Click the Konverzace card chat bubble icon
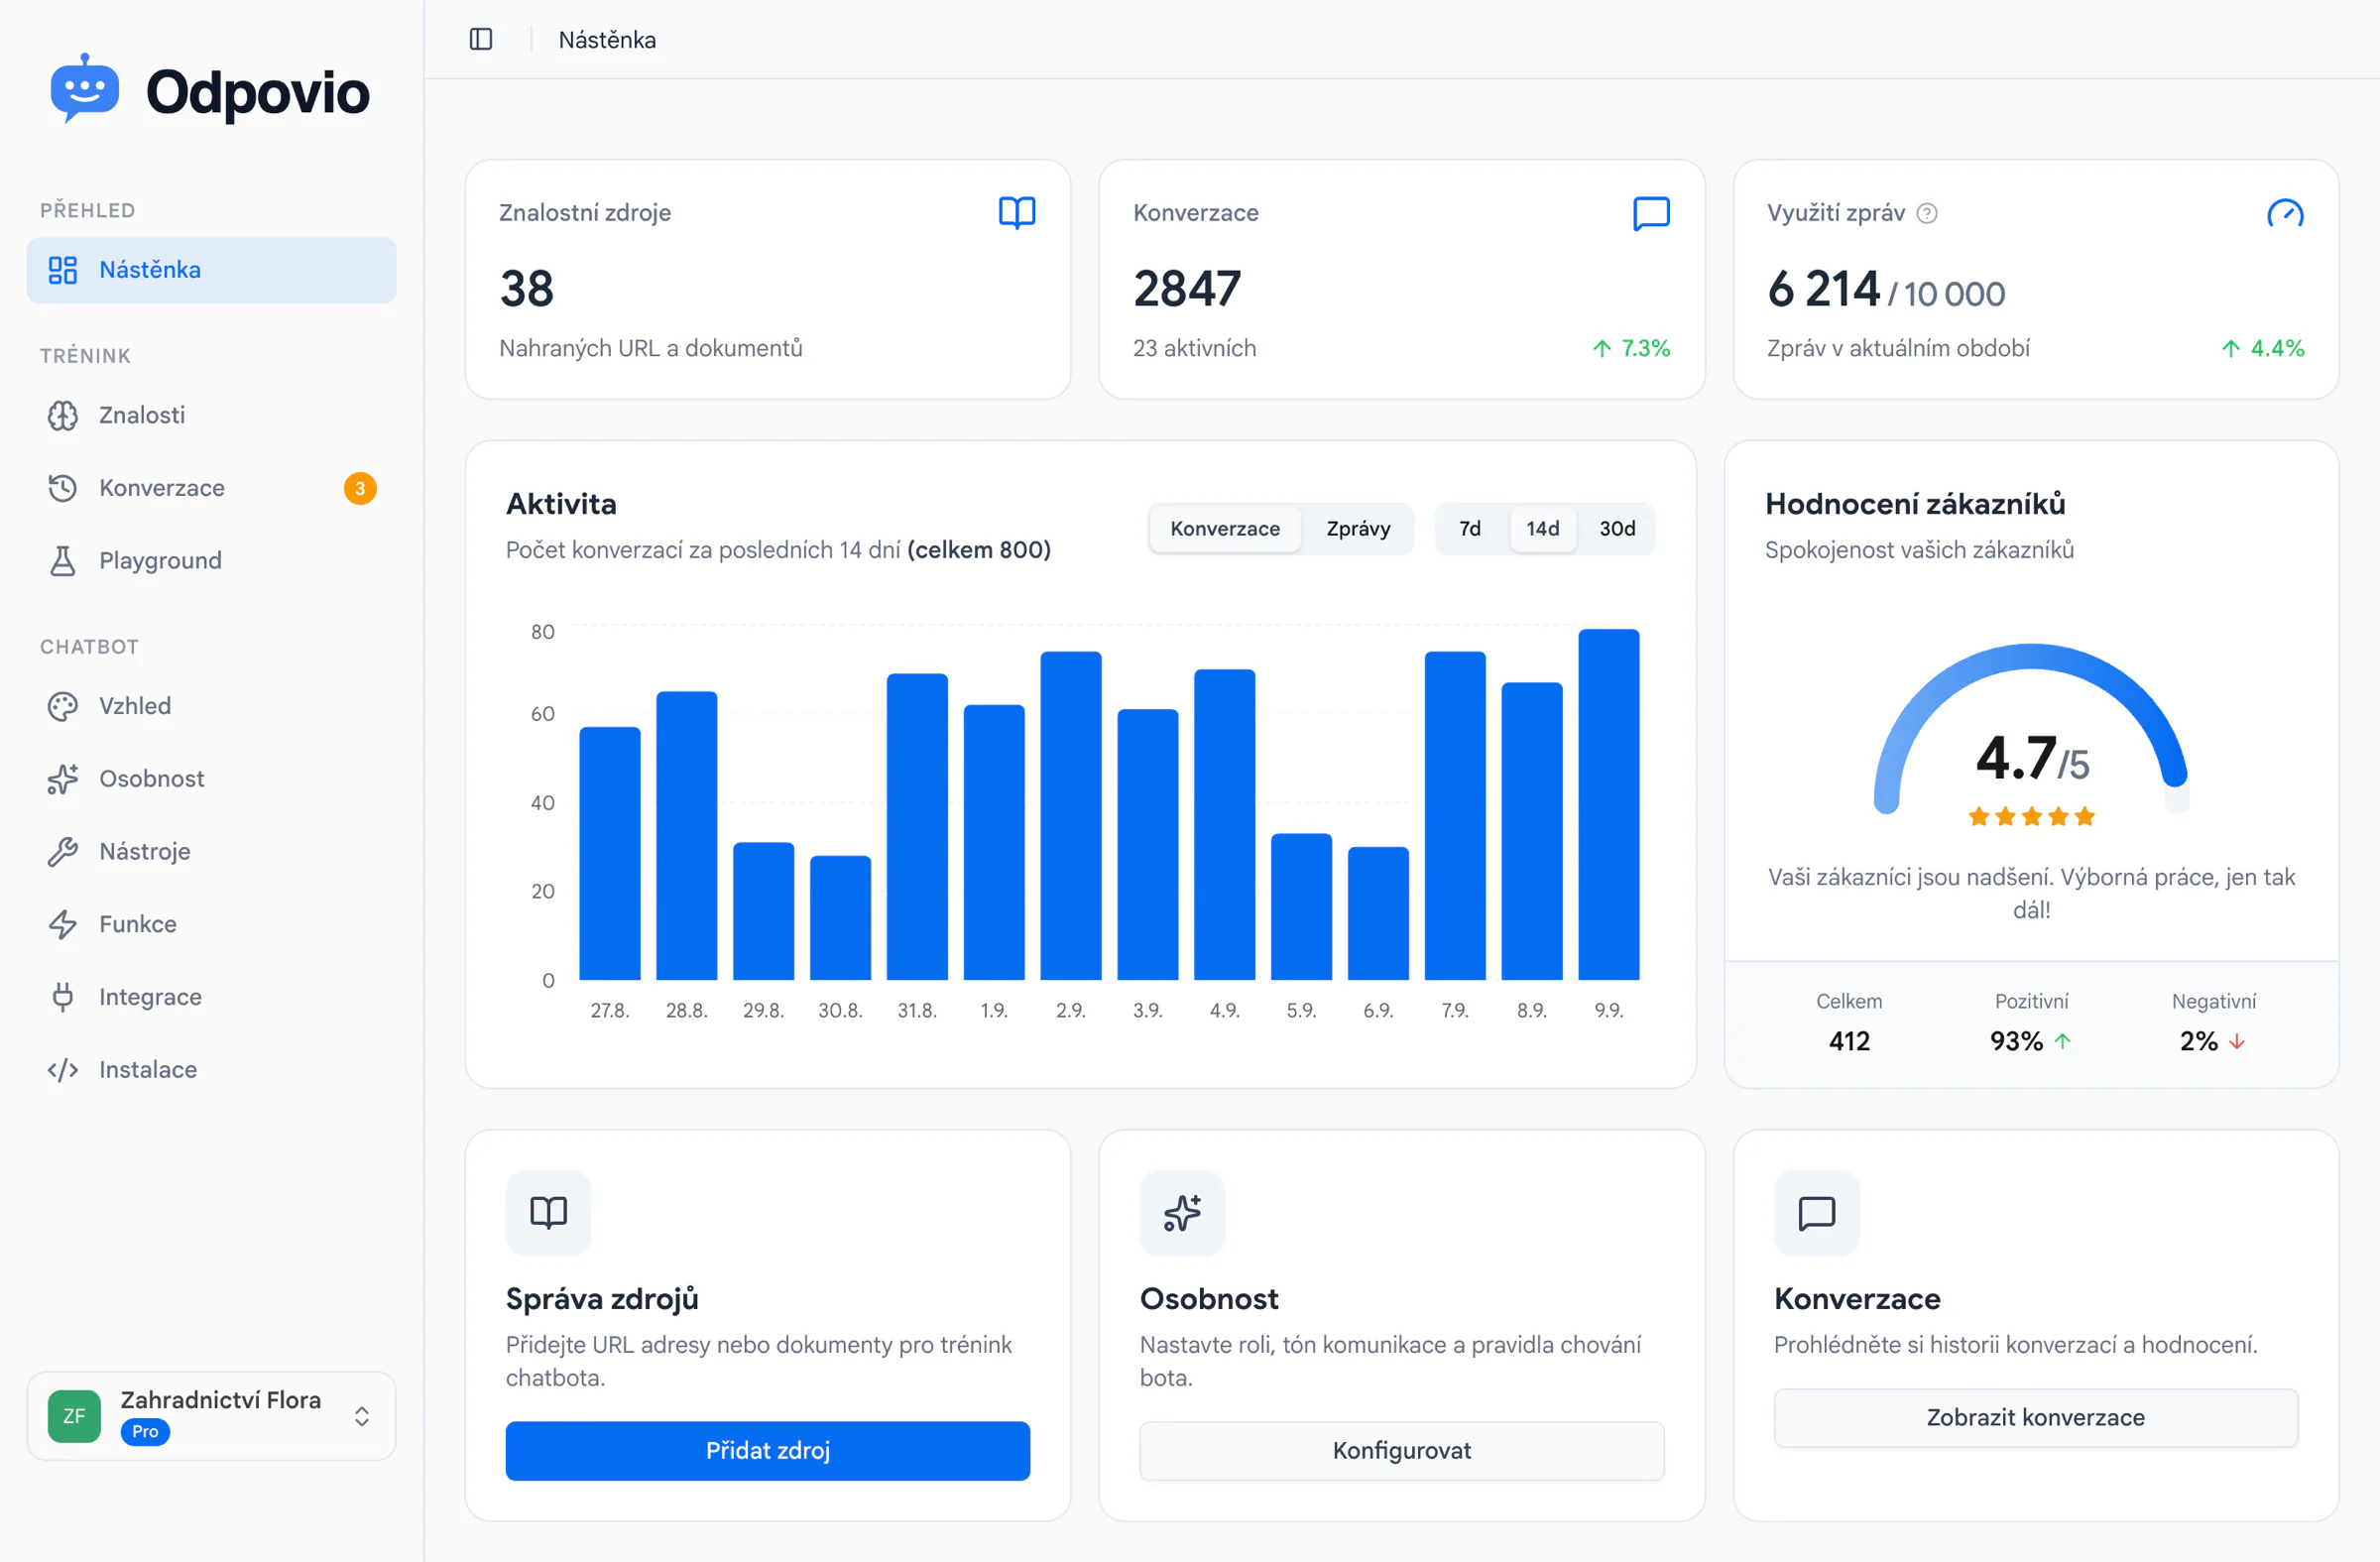The height and width of the screenshot is (1562, 2380). pyautogui.click(x=1651, y=213)
